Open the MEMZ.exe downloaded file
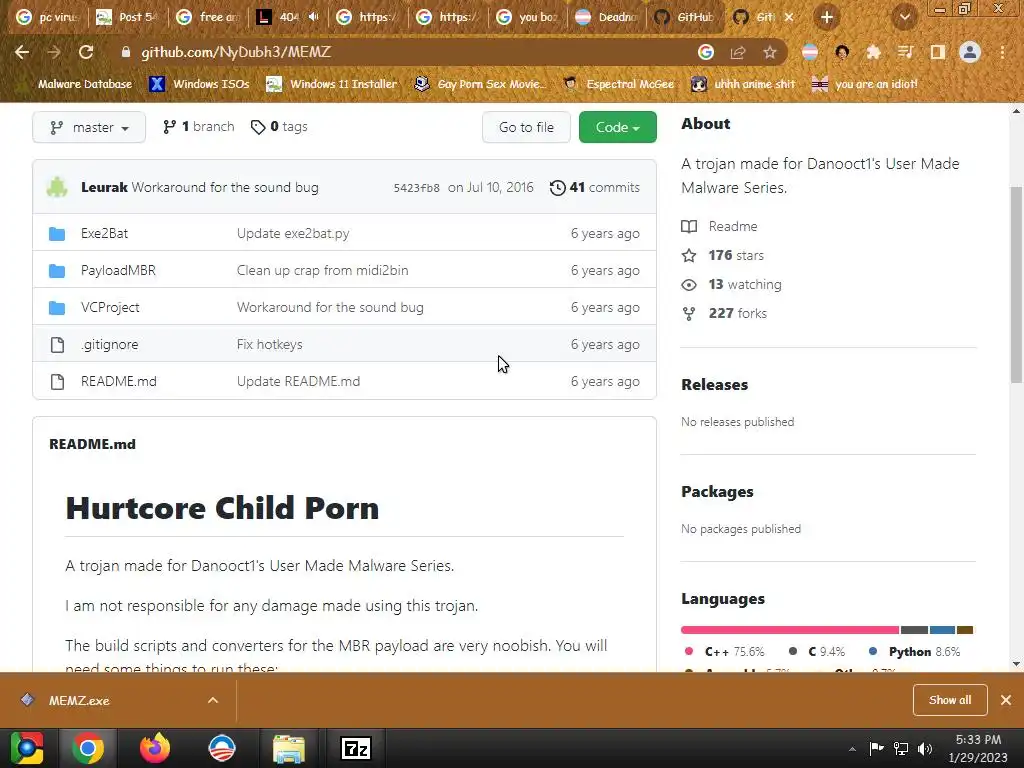The image size is (1024, 768). click(x=78, y=700)
